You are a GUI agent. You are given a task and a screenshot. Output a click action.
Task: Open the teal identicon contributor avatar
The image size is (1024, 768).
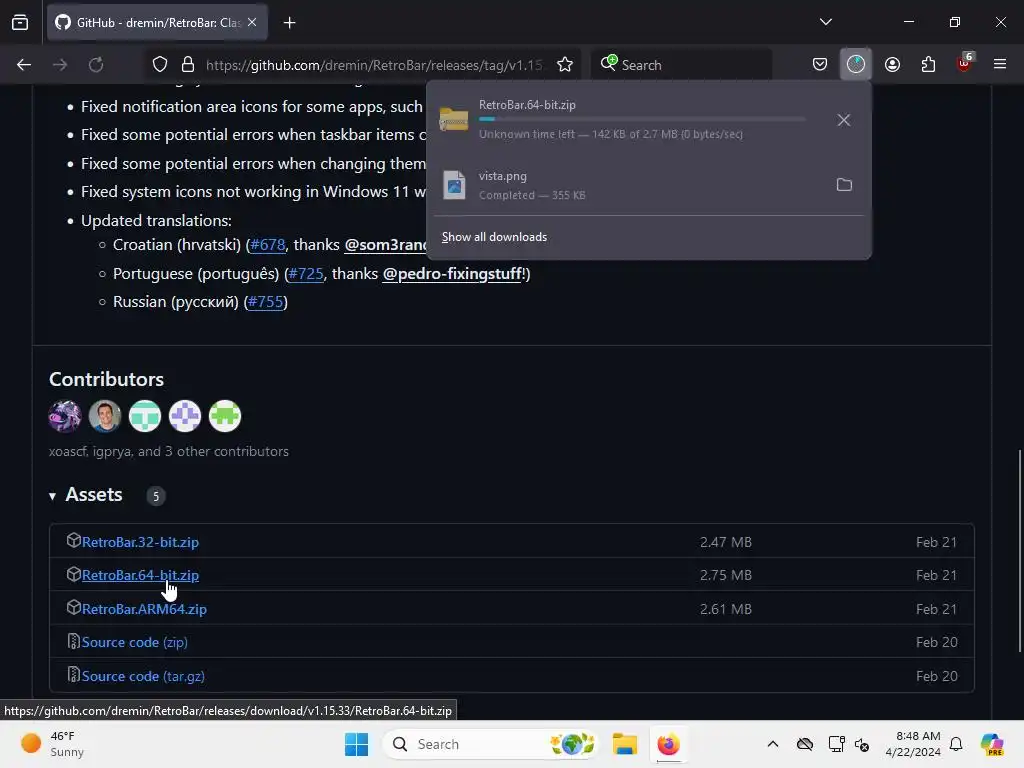pyautogui.click(x=145, y=416)
